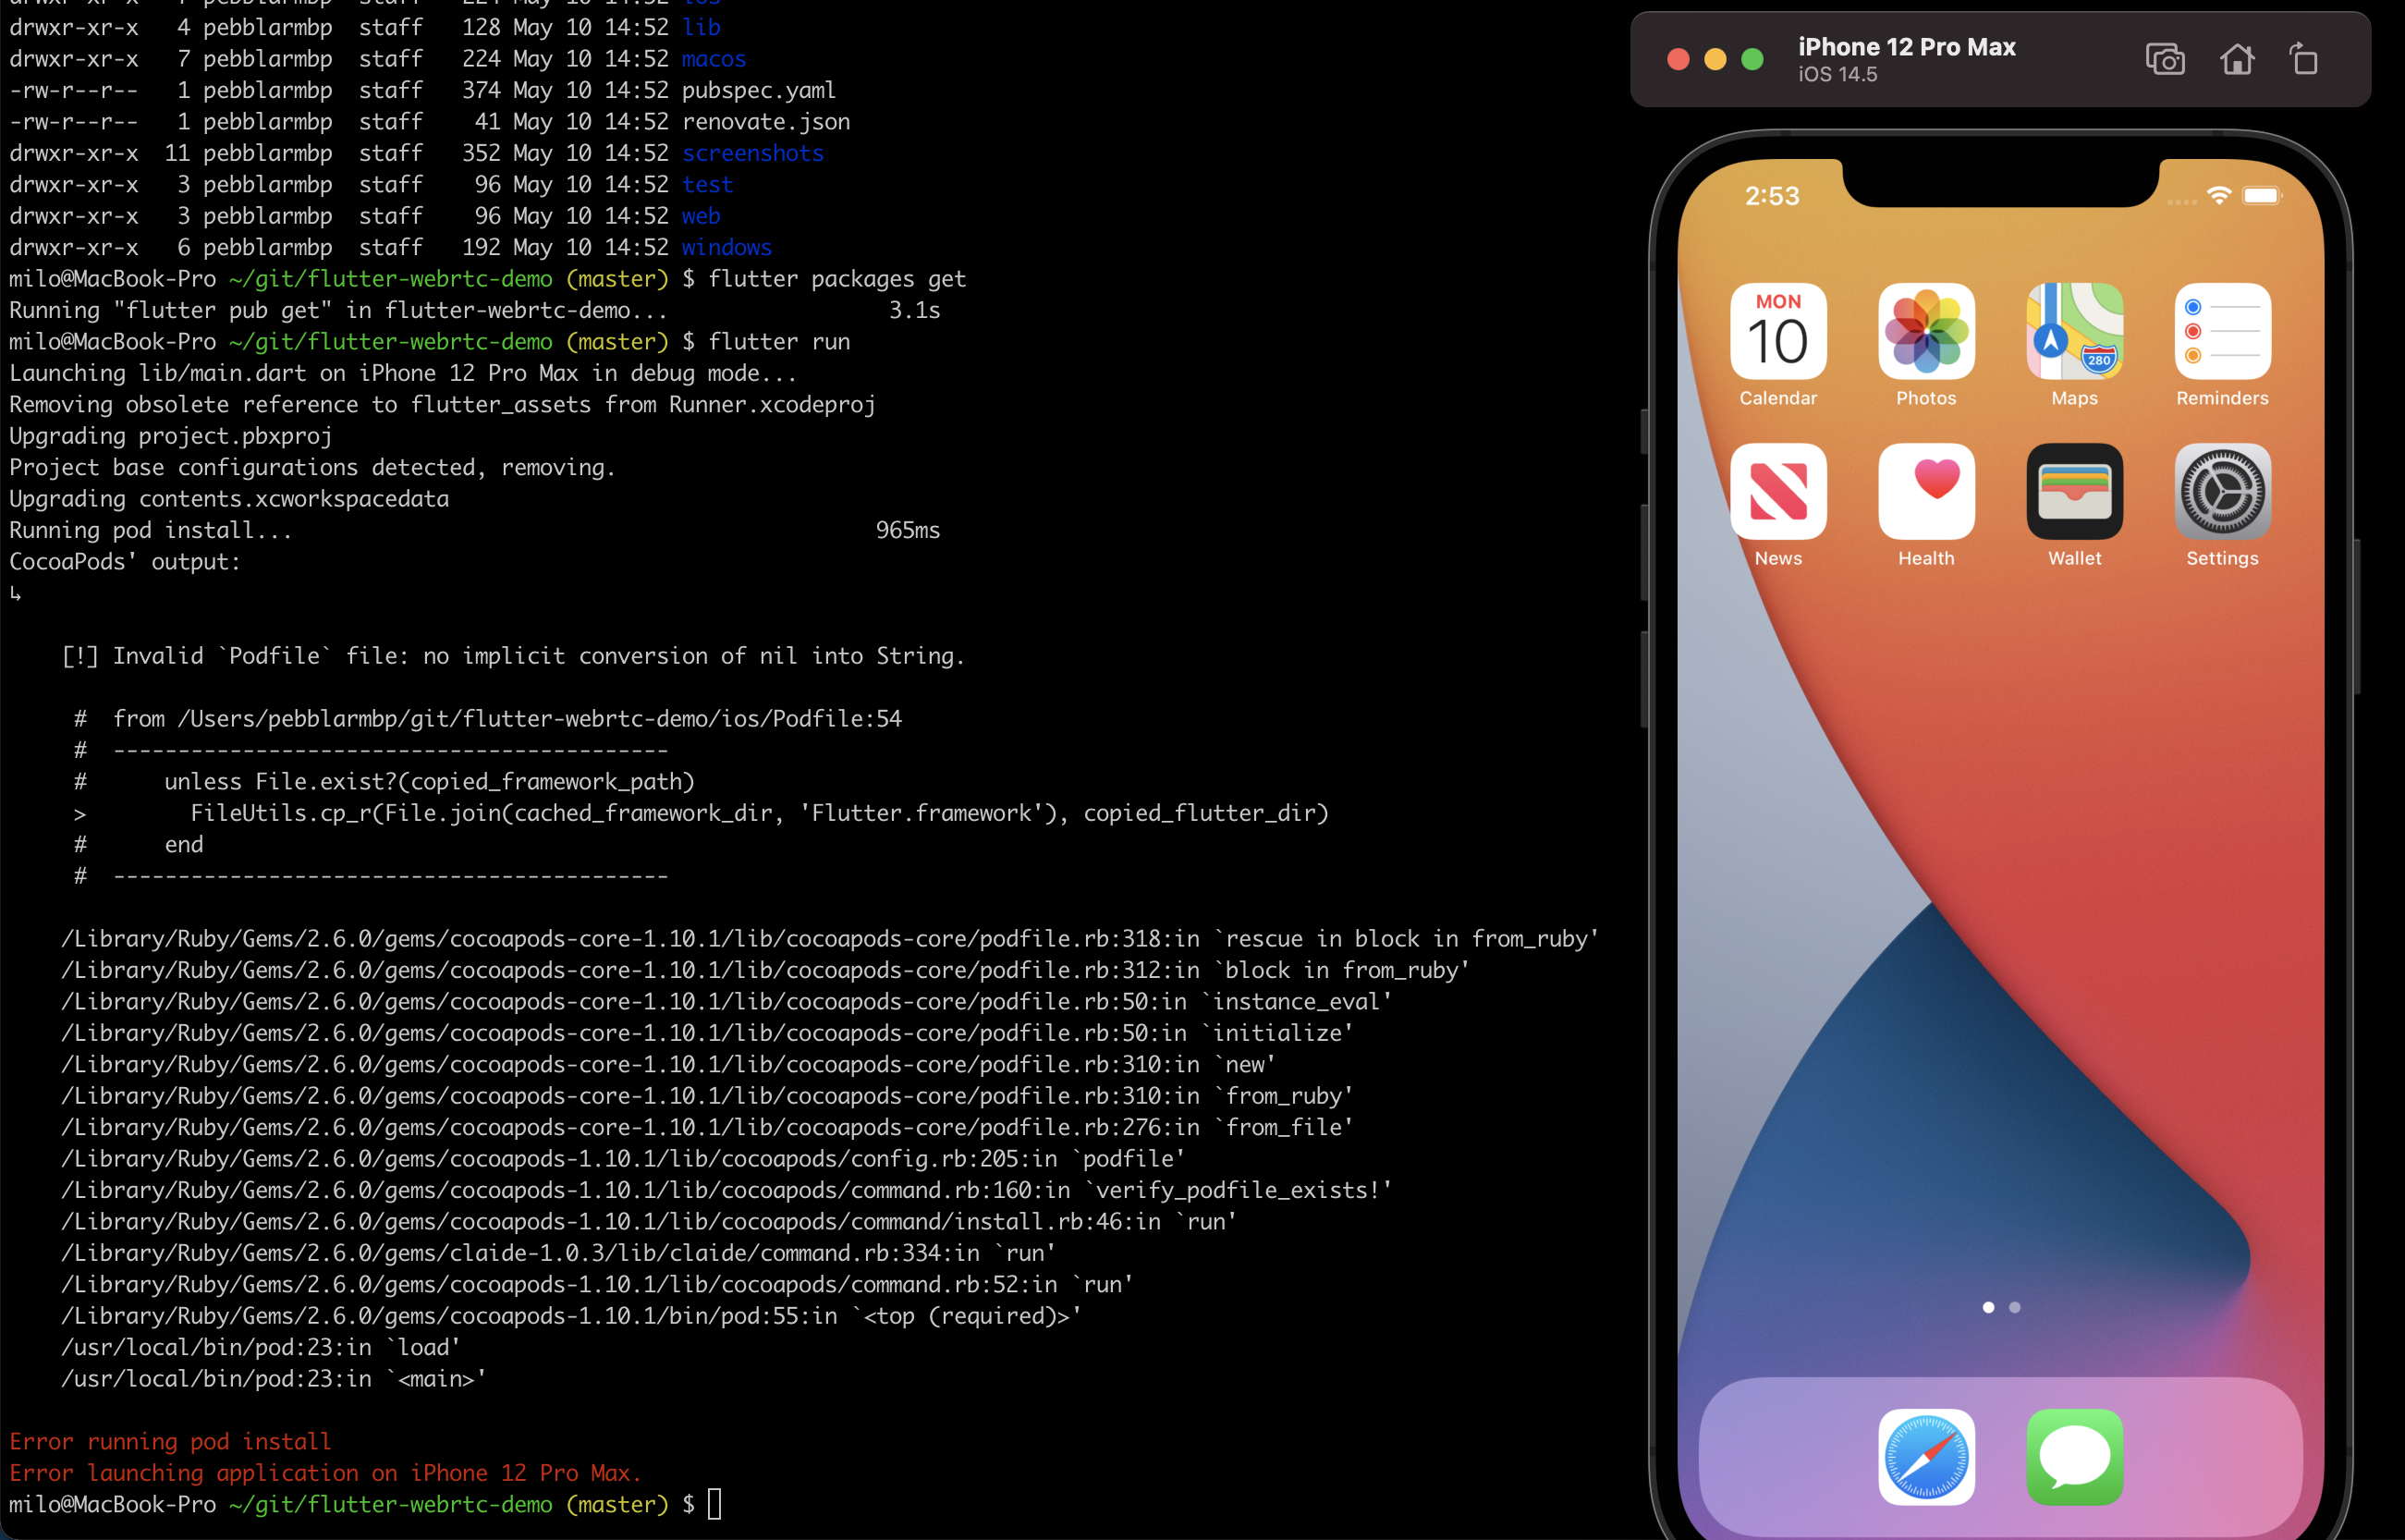
Task: Click the windows directory name in listing
Action: (x=726, y=247)
